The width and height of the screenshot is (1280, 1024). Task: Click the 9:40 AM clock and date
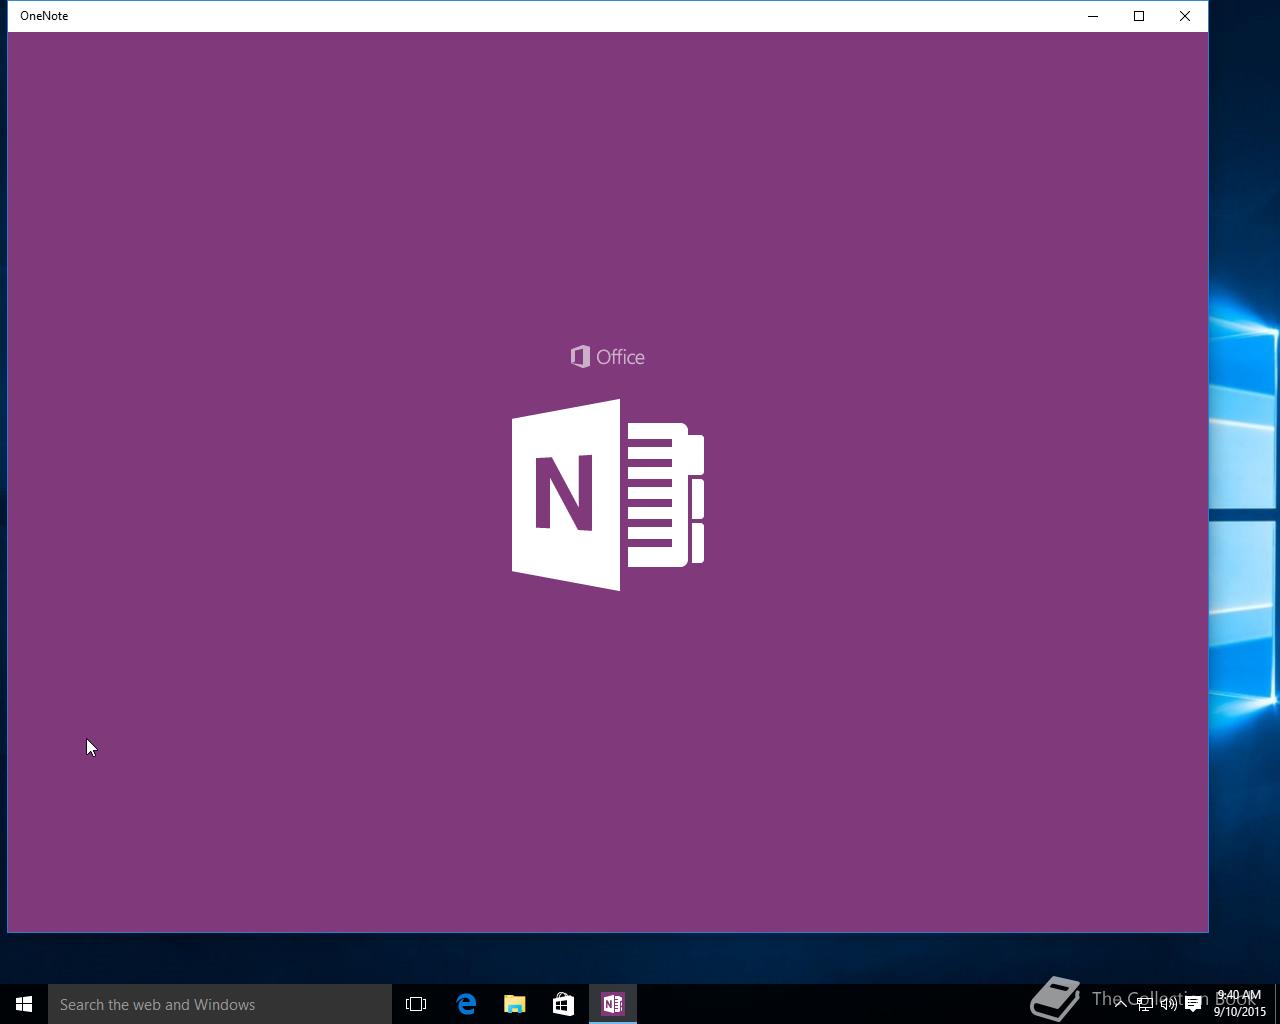[1240, 1004]
